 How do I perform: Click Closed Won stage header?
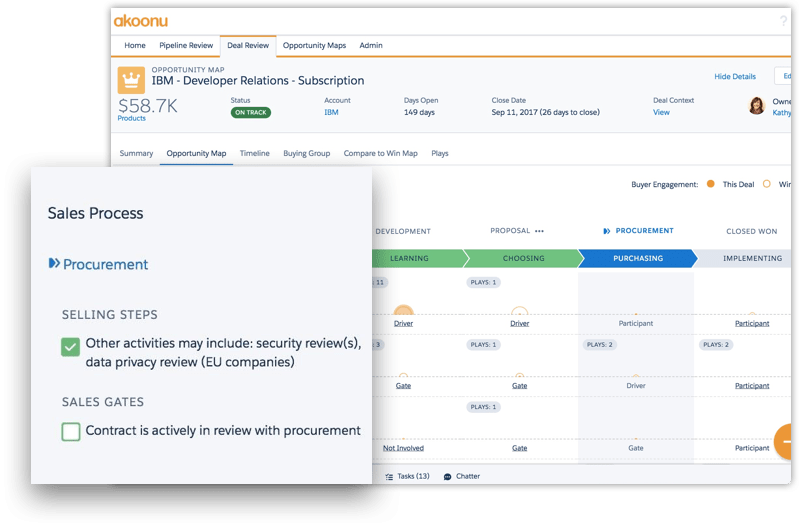pos(752,231)
